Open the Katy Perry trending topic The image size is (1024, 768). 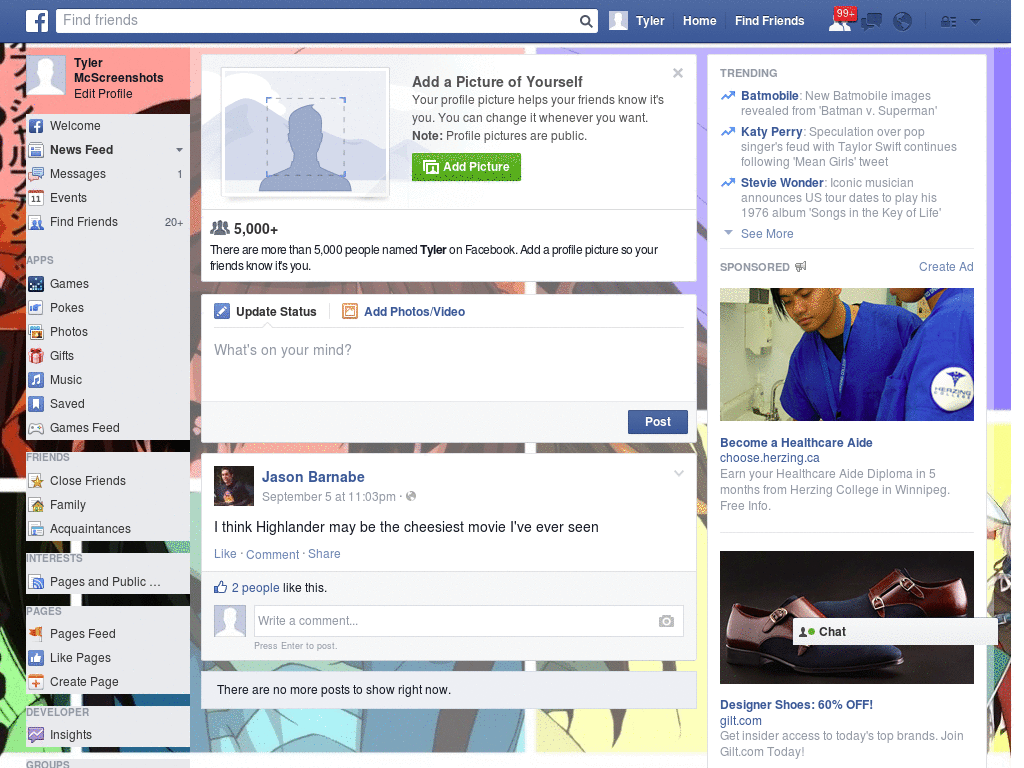[771, 131]
